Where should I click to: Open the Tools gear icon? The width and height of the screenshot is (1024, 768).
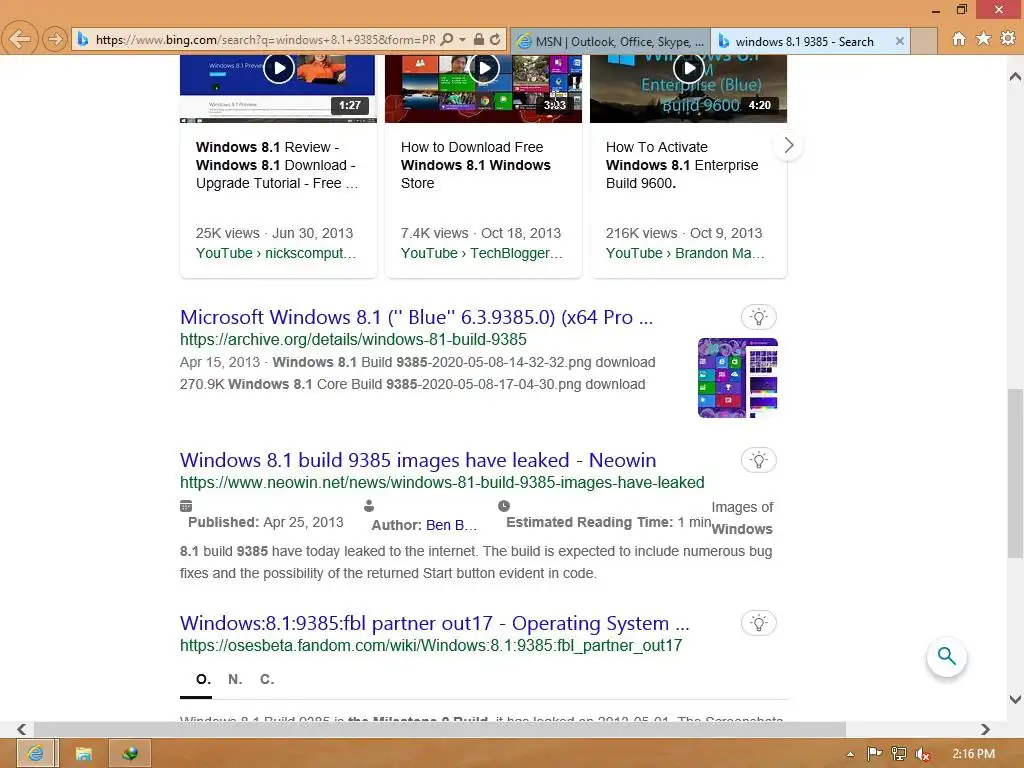pos(1008,39)
